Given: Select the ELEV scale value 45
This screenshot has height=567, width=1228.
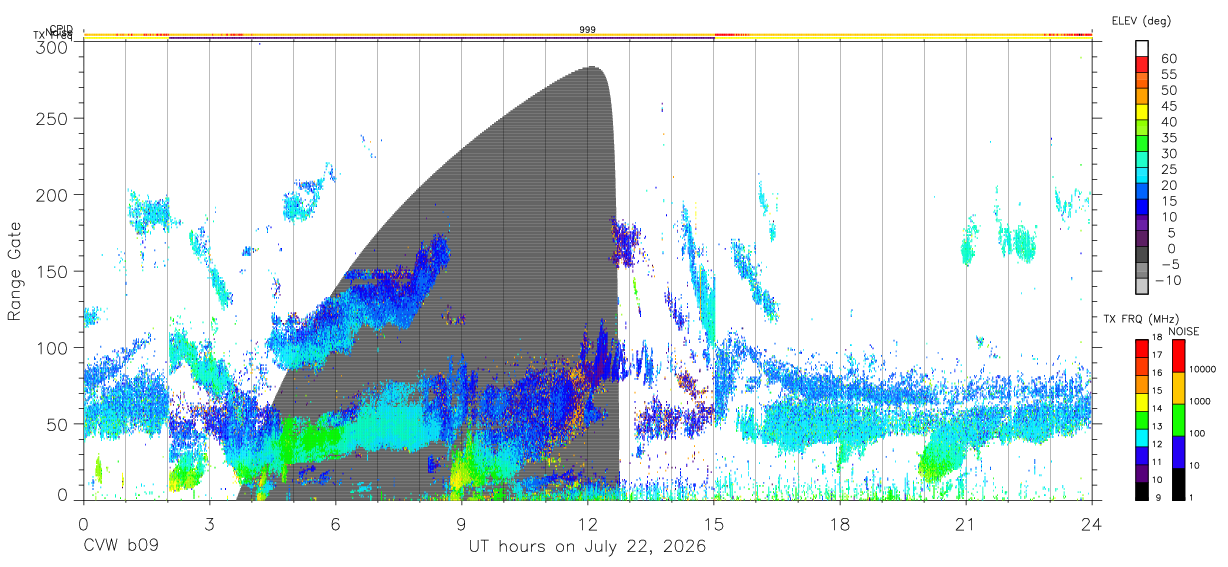Looking at the screenshot, I should click(x=1168, y=106).
